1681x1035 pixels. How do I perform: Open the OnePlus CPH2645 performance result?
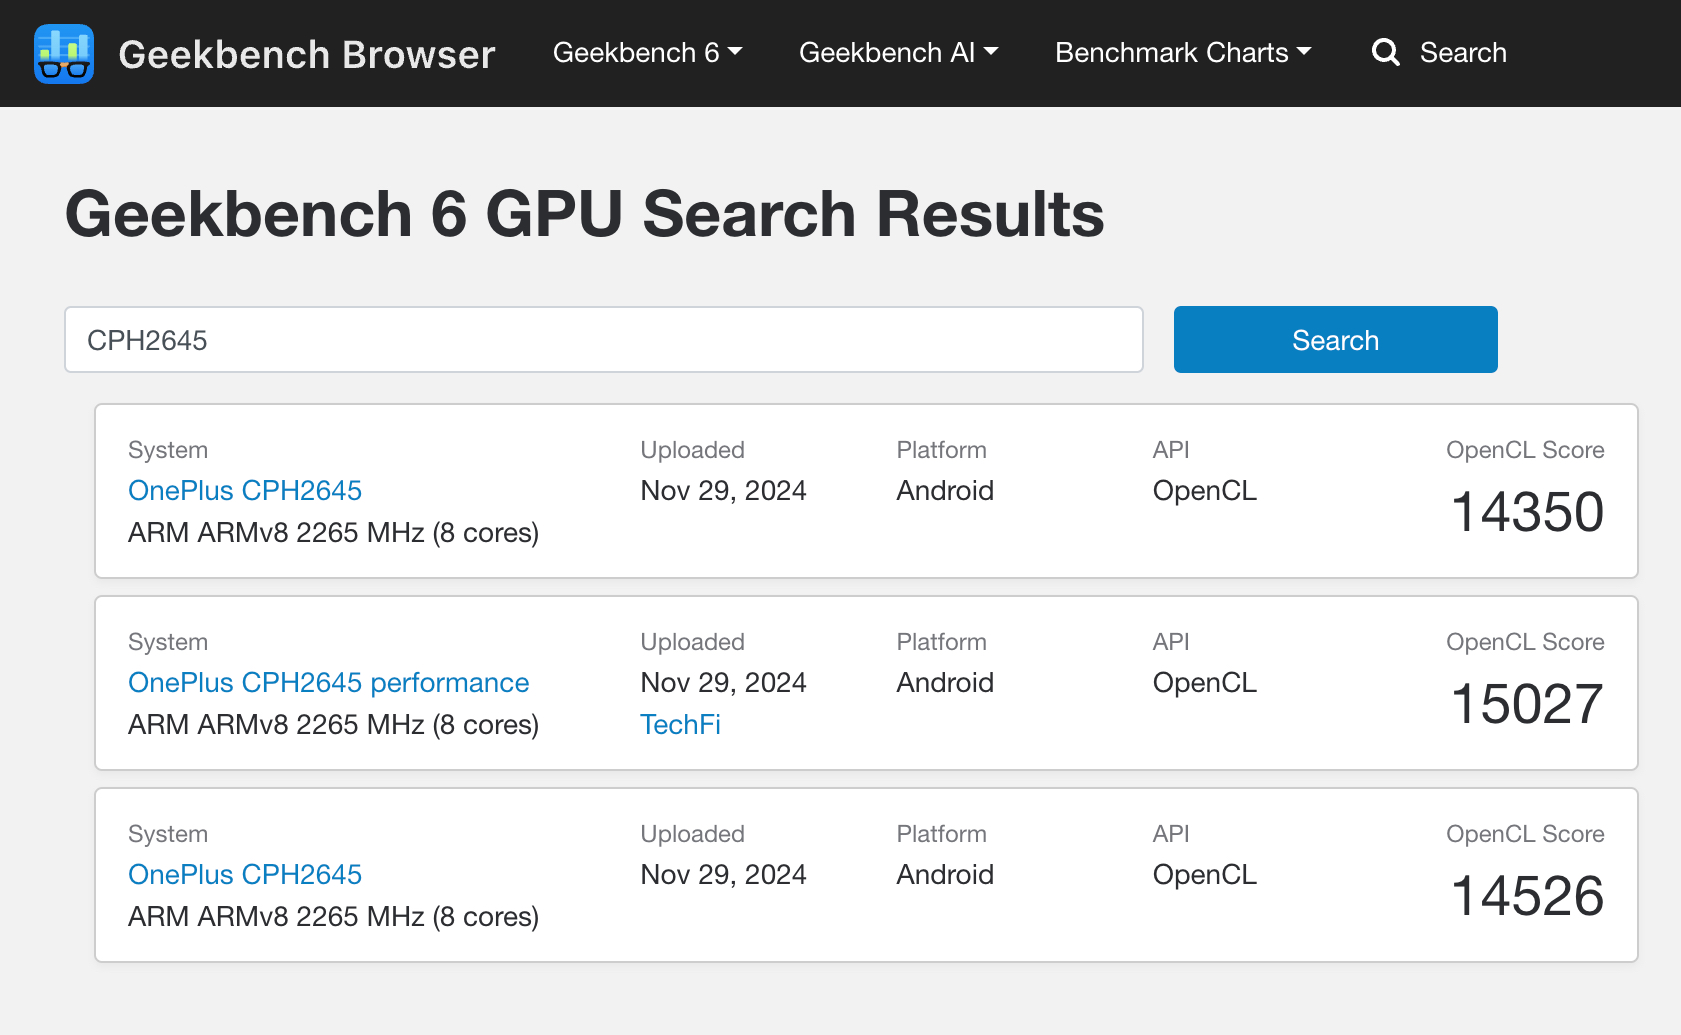tap(328, 683)
